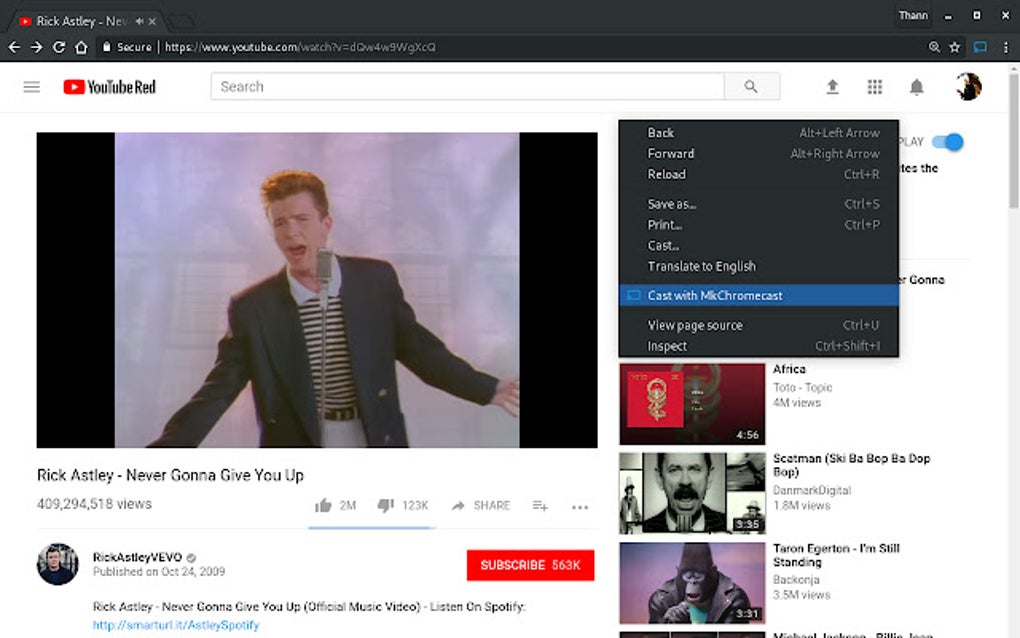The width and height of the screenshot is (1020, 638).
Task: Open the browser's three-dot options menu
Action: (x=1005, y=46)
